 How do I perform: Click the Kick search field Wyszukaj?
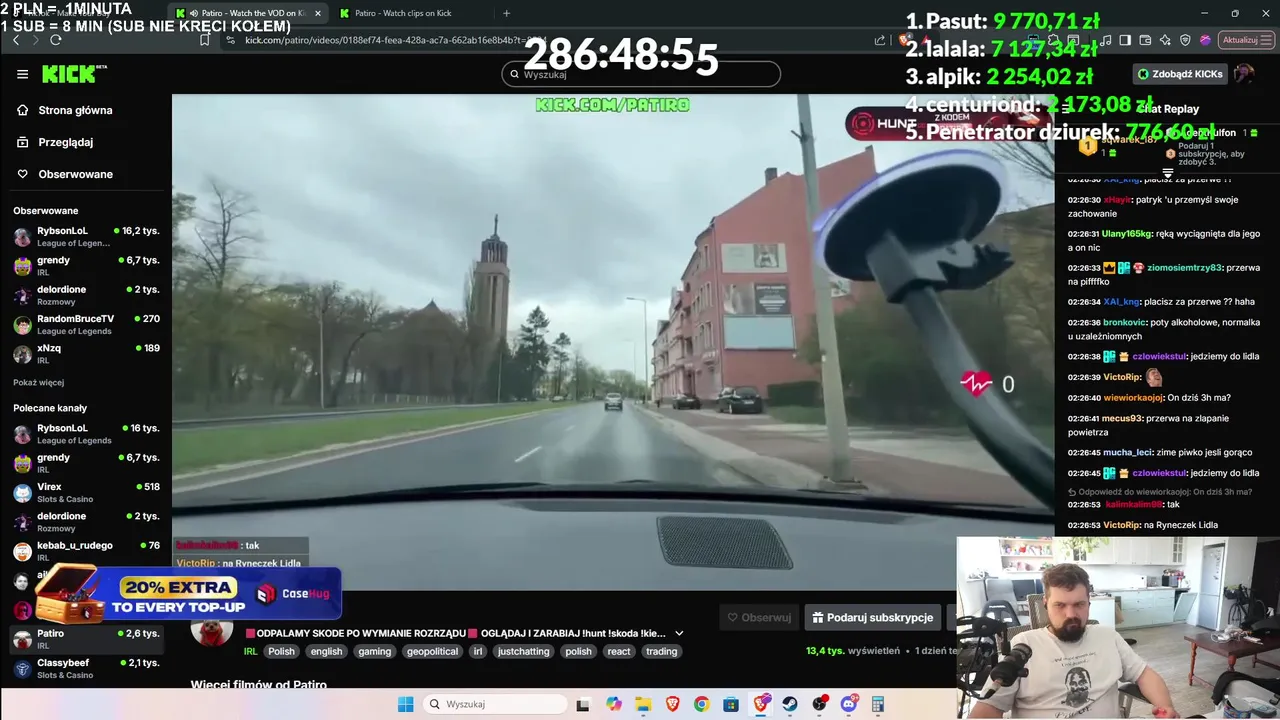pos(641,74)
